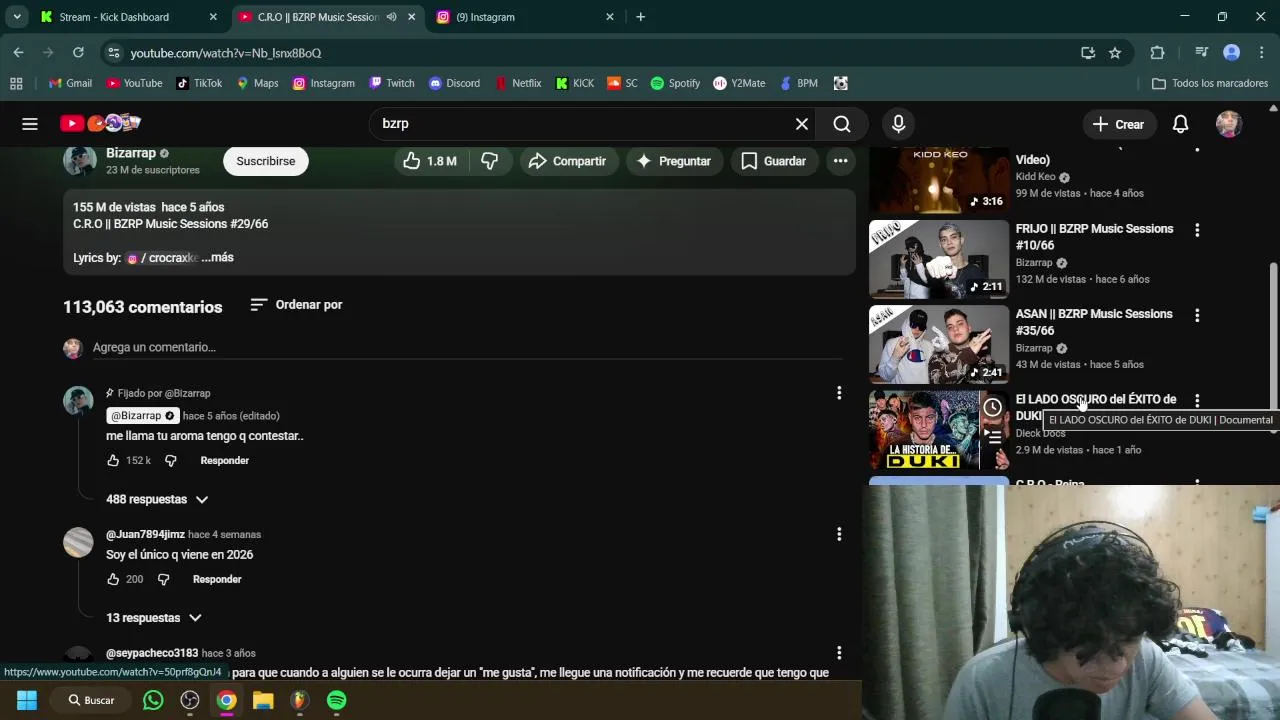This screenshot has height=720, width=1280.
Task: Focus the Agrega un comentario field
Action: click(x=467, y=347)
